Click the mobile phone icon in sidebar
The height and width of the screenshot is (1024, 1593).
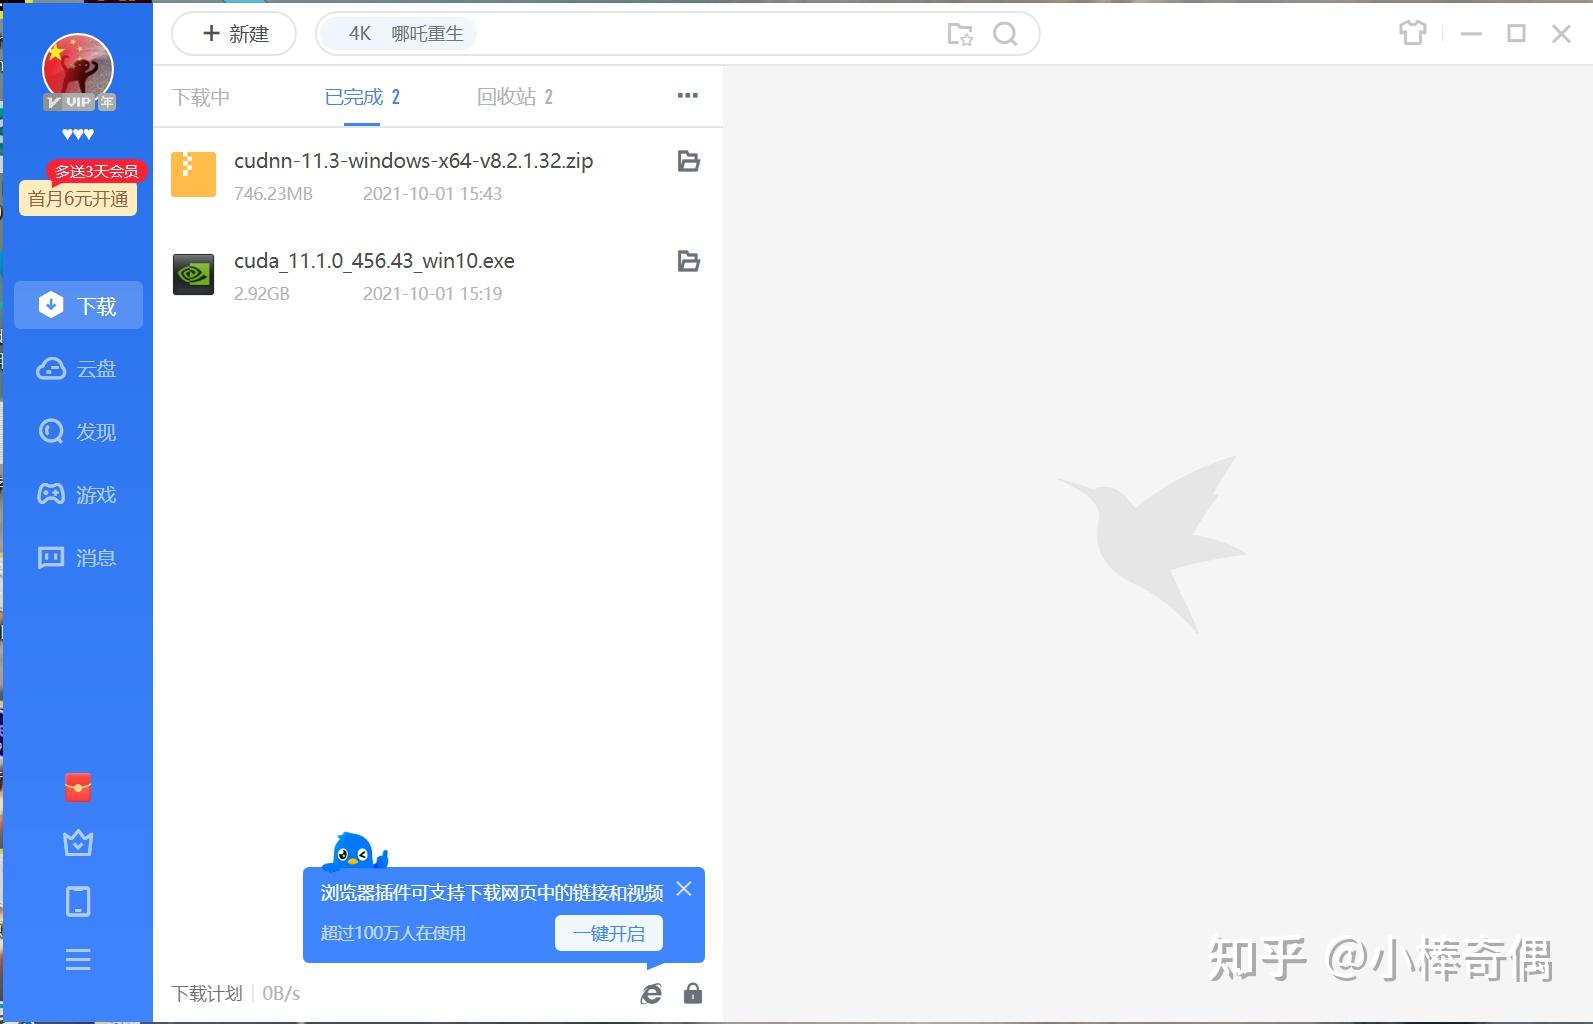[x=78, y=902]
